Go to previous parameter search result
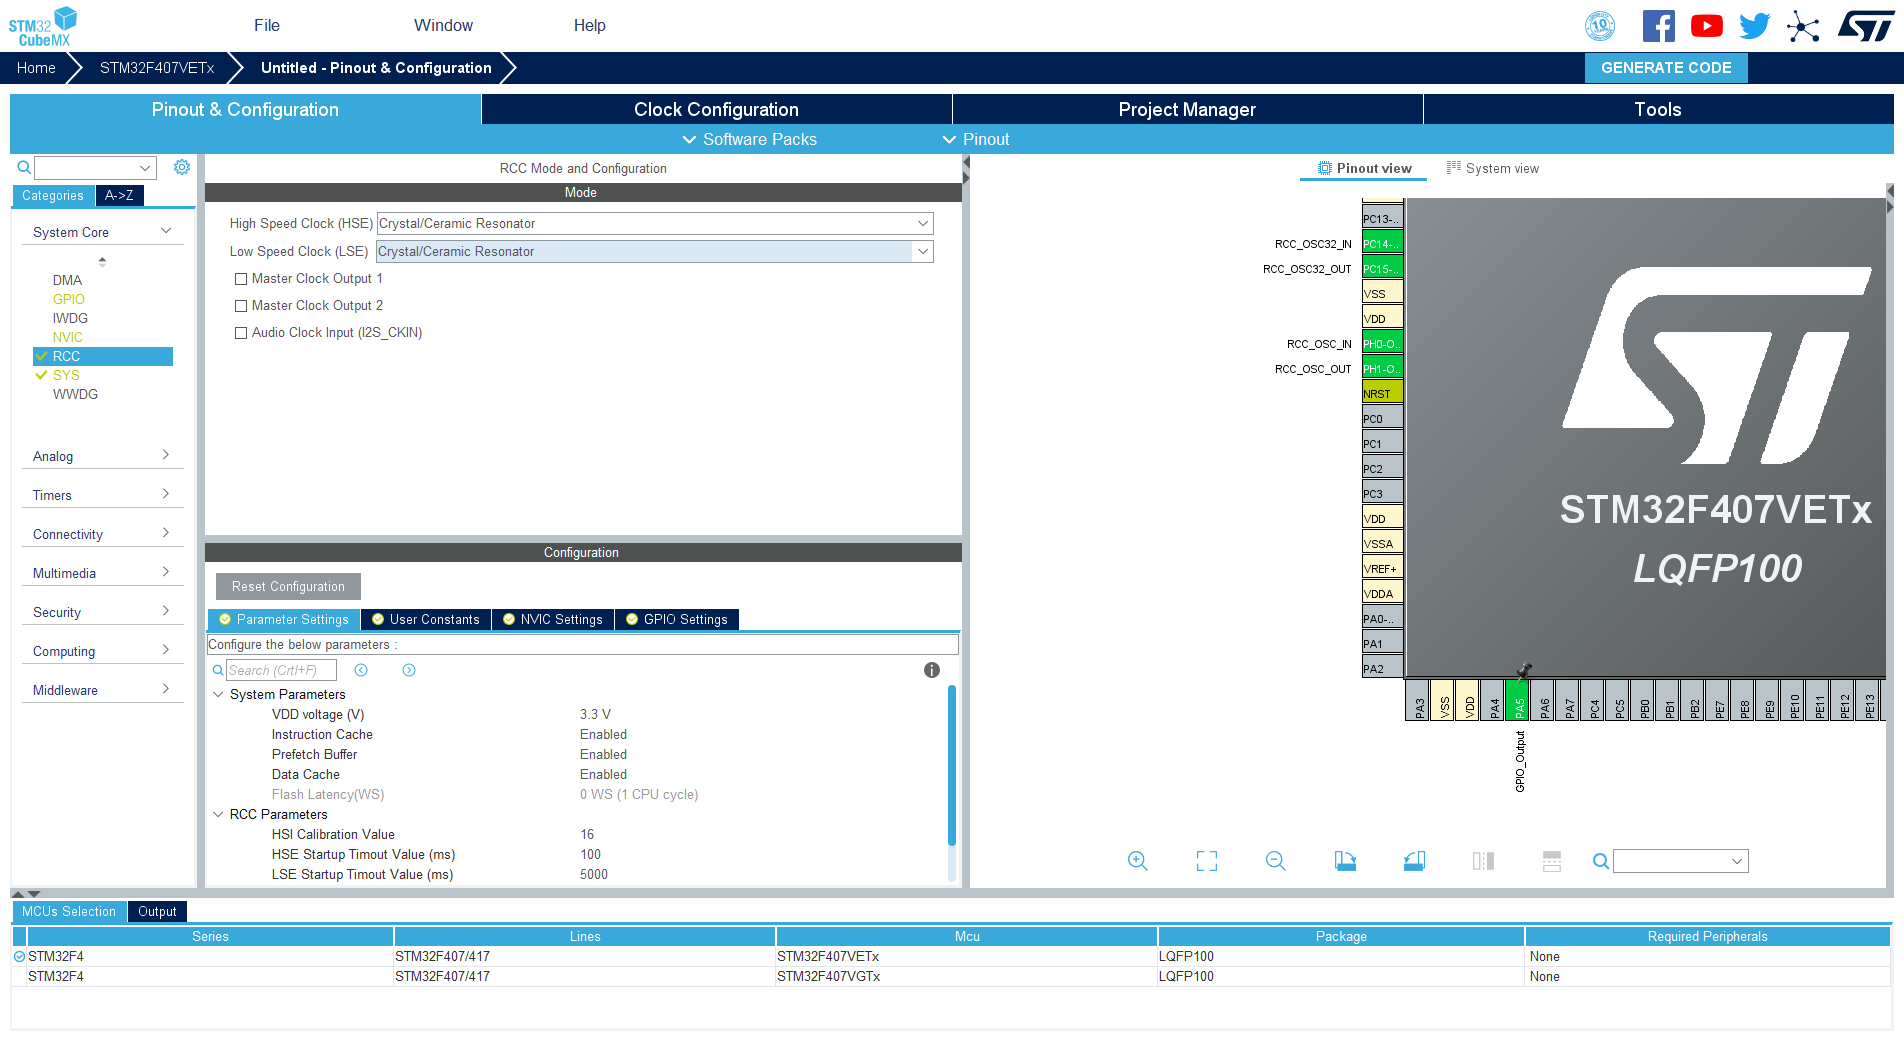Viewport: 1904px width, 1041px height. coord(361,670)
